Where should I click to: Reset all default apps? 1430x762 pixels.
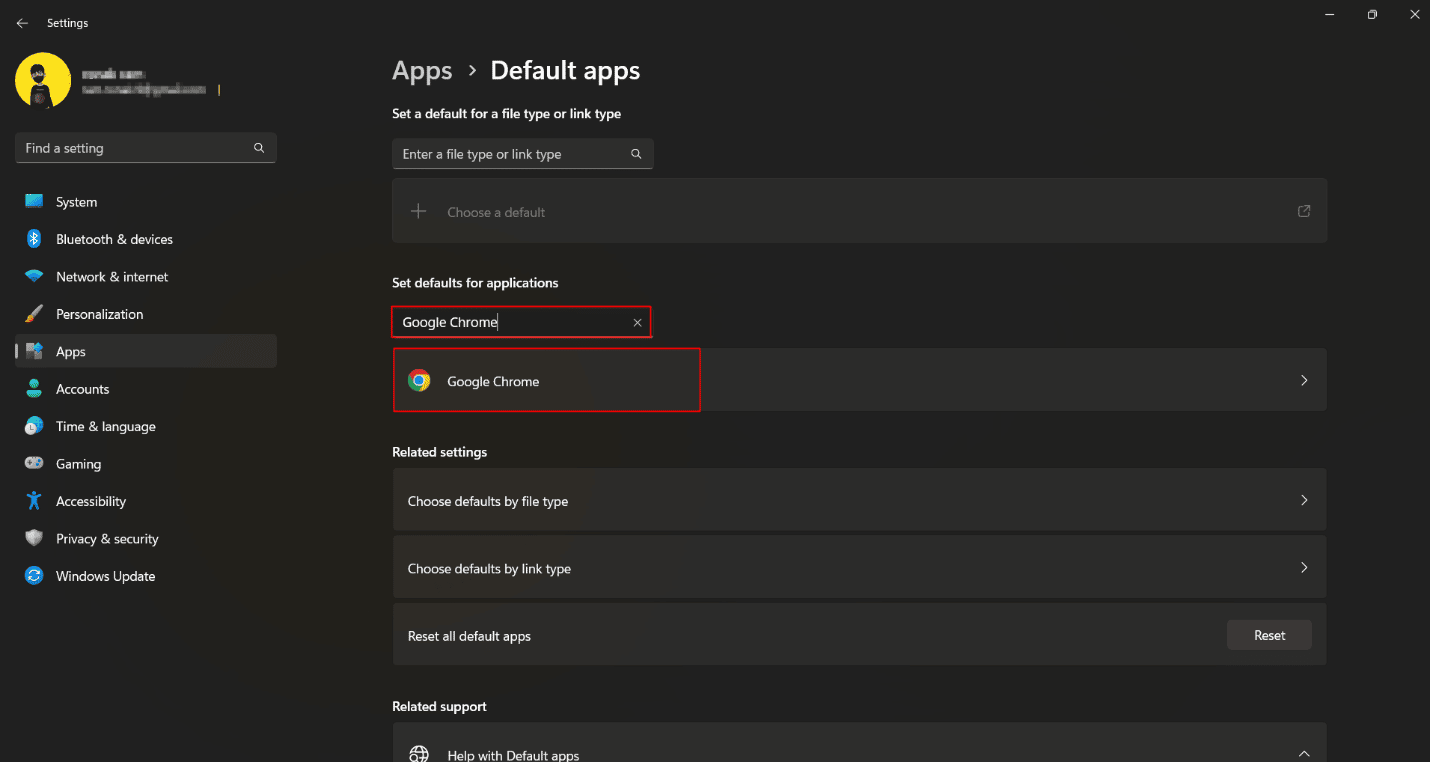(1269, 634)
